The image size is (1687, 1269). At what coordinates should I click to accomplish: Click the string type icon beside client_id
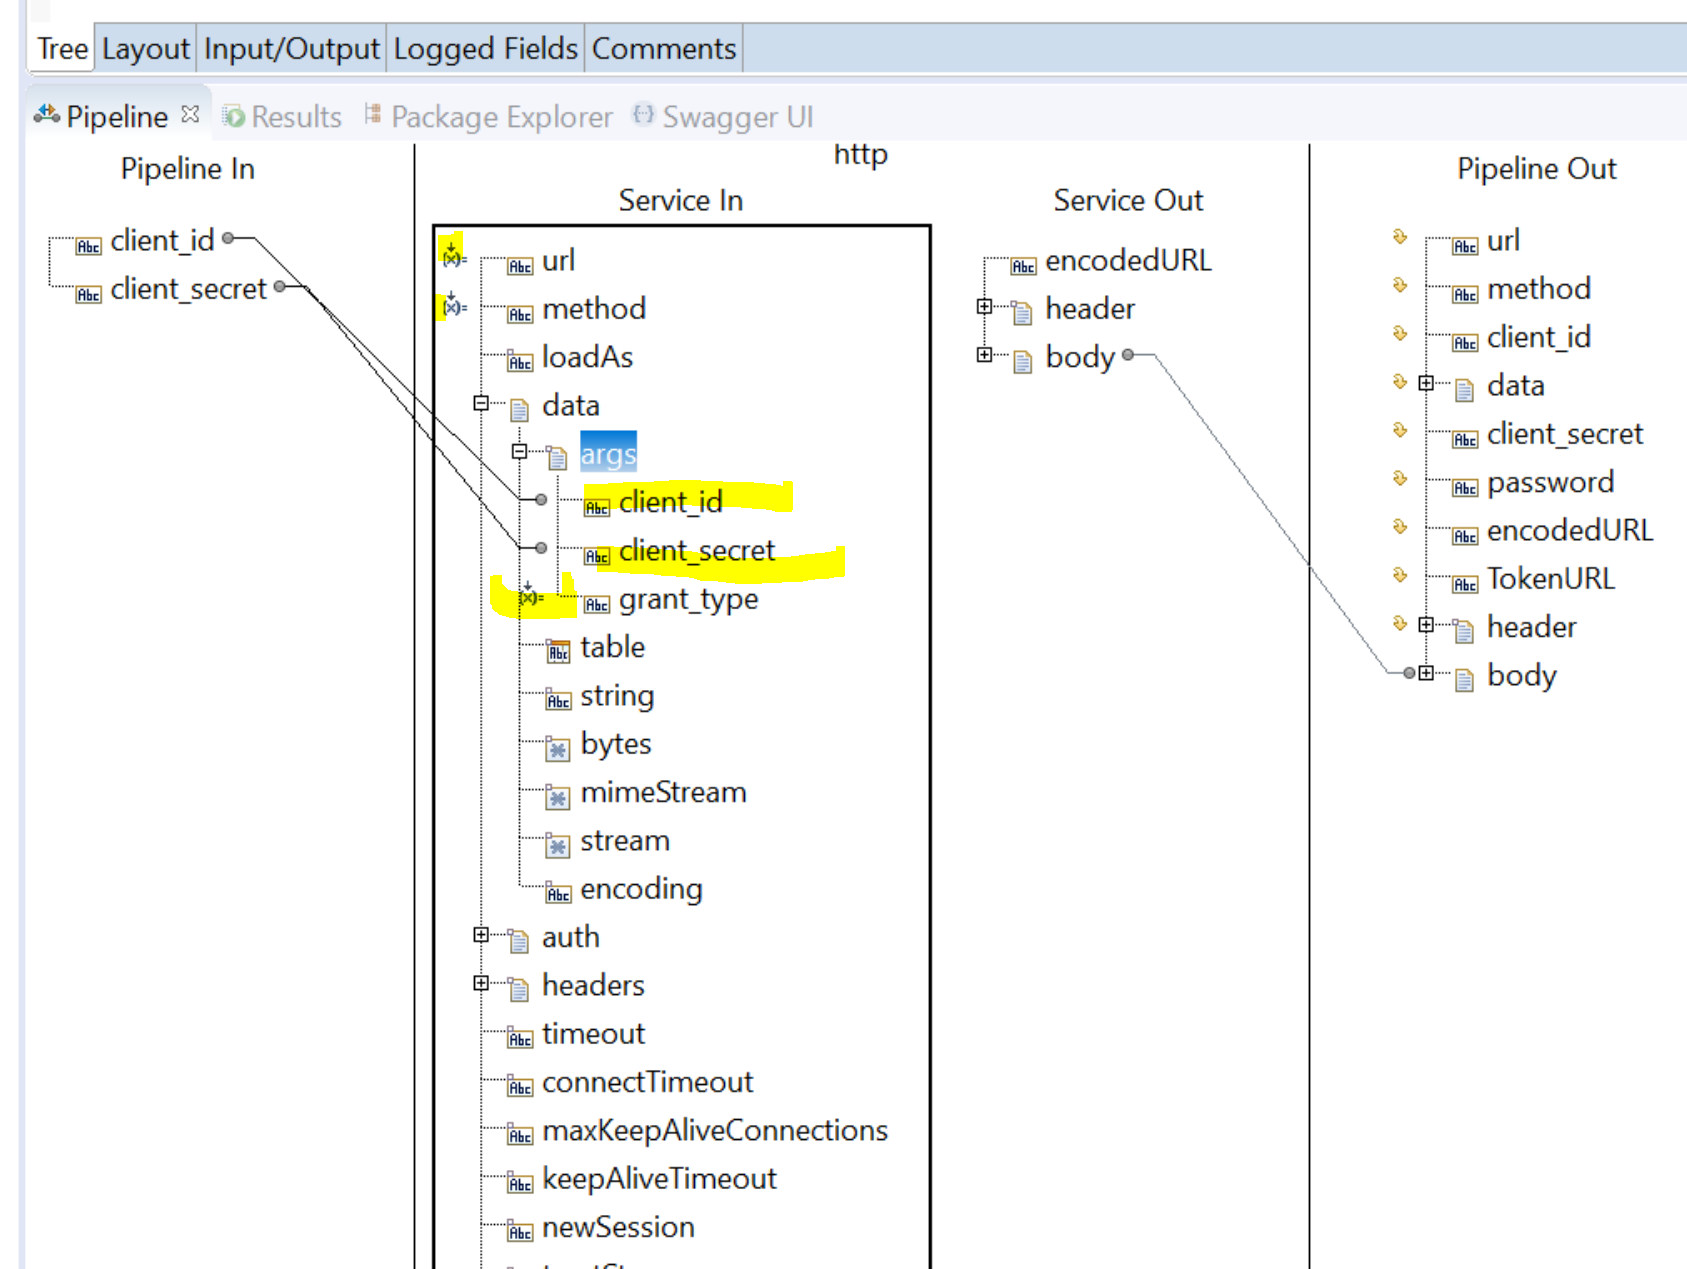(x=597, y=507)
